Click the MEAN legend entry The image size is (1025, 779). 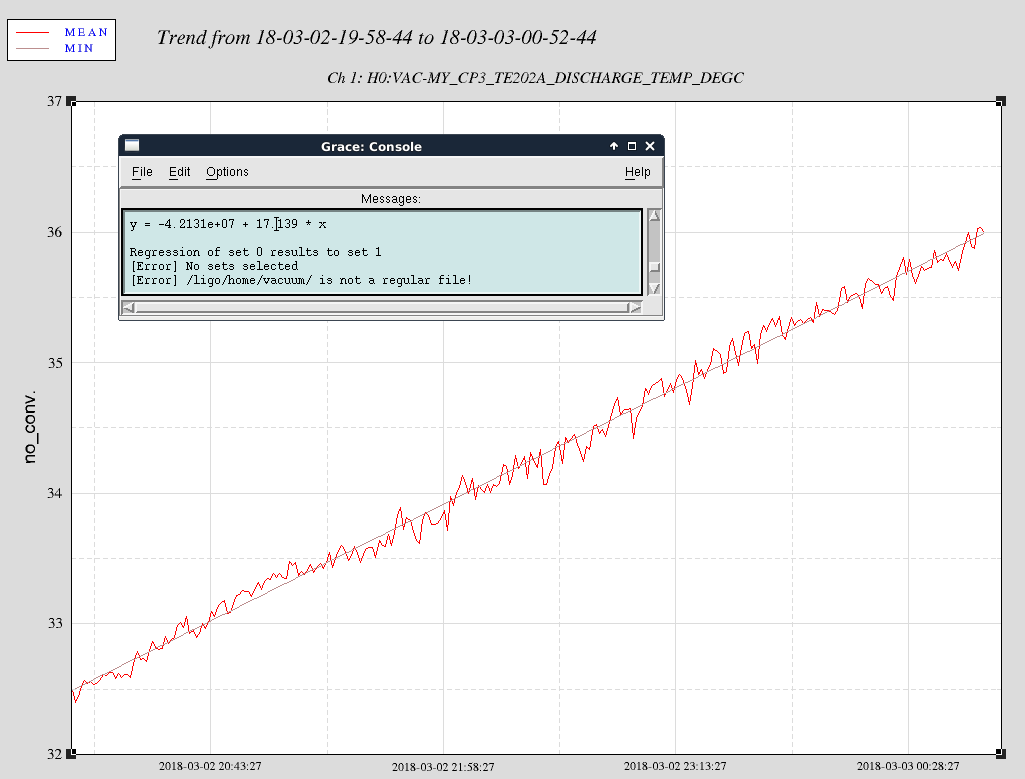pos(85,32)
